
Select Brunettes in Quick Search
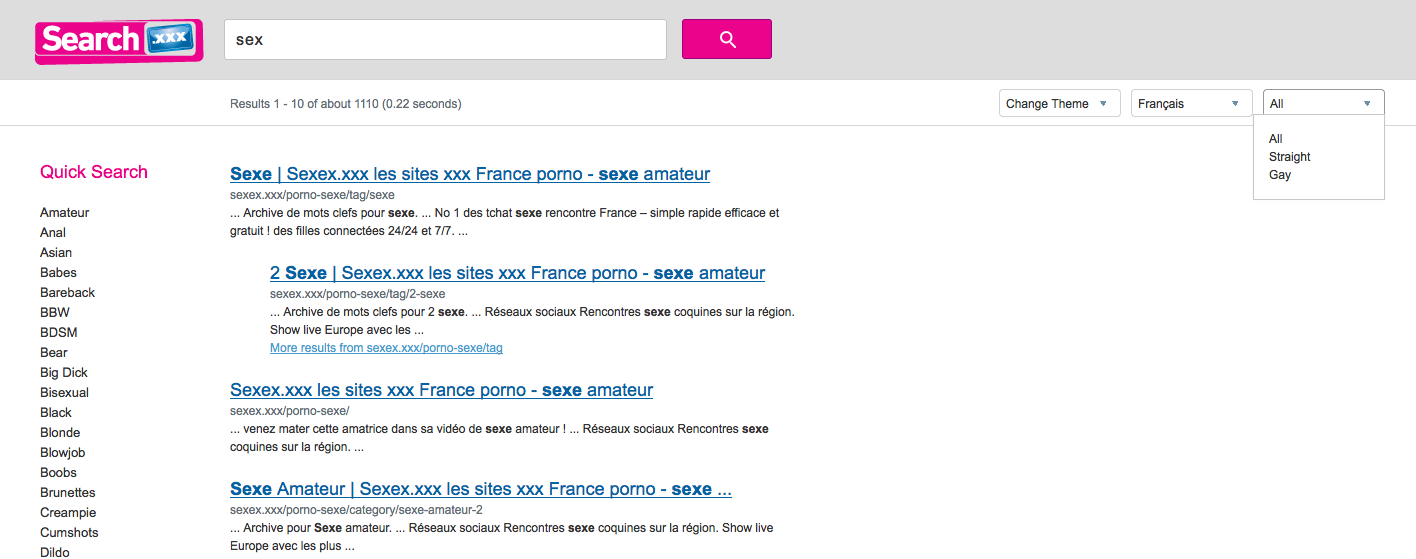tap(68, 493)
